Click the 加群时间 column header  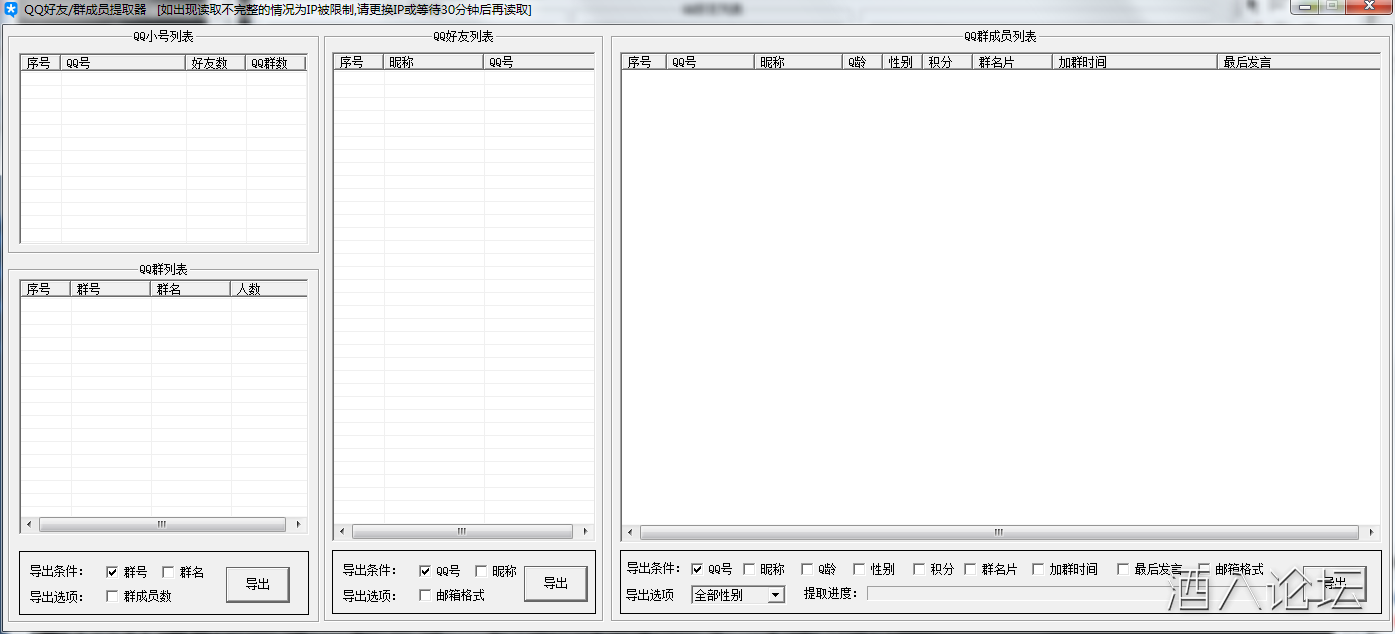pos(1135,62)
